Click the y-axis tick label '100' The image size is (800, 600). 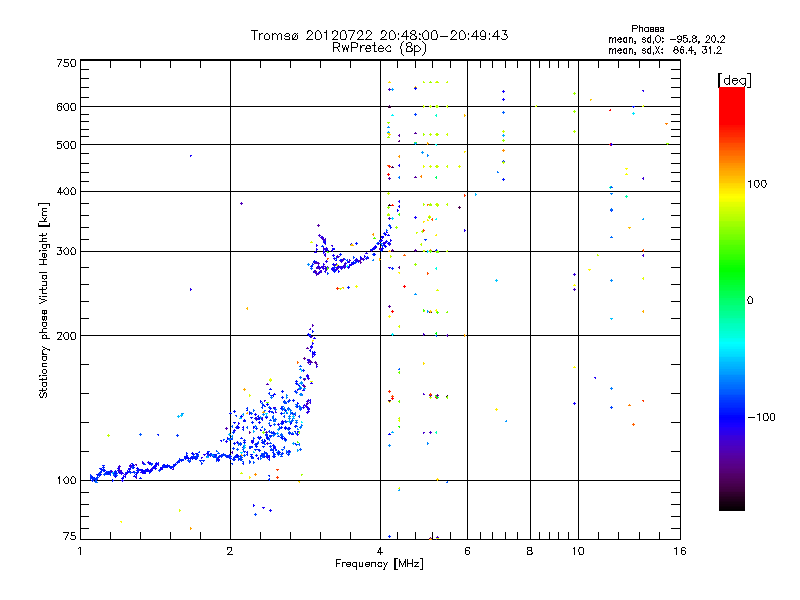66,480
